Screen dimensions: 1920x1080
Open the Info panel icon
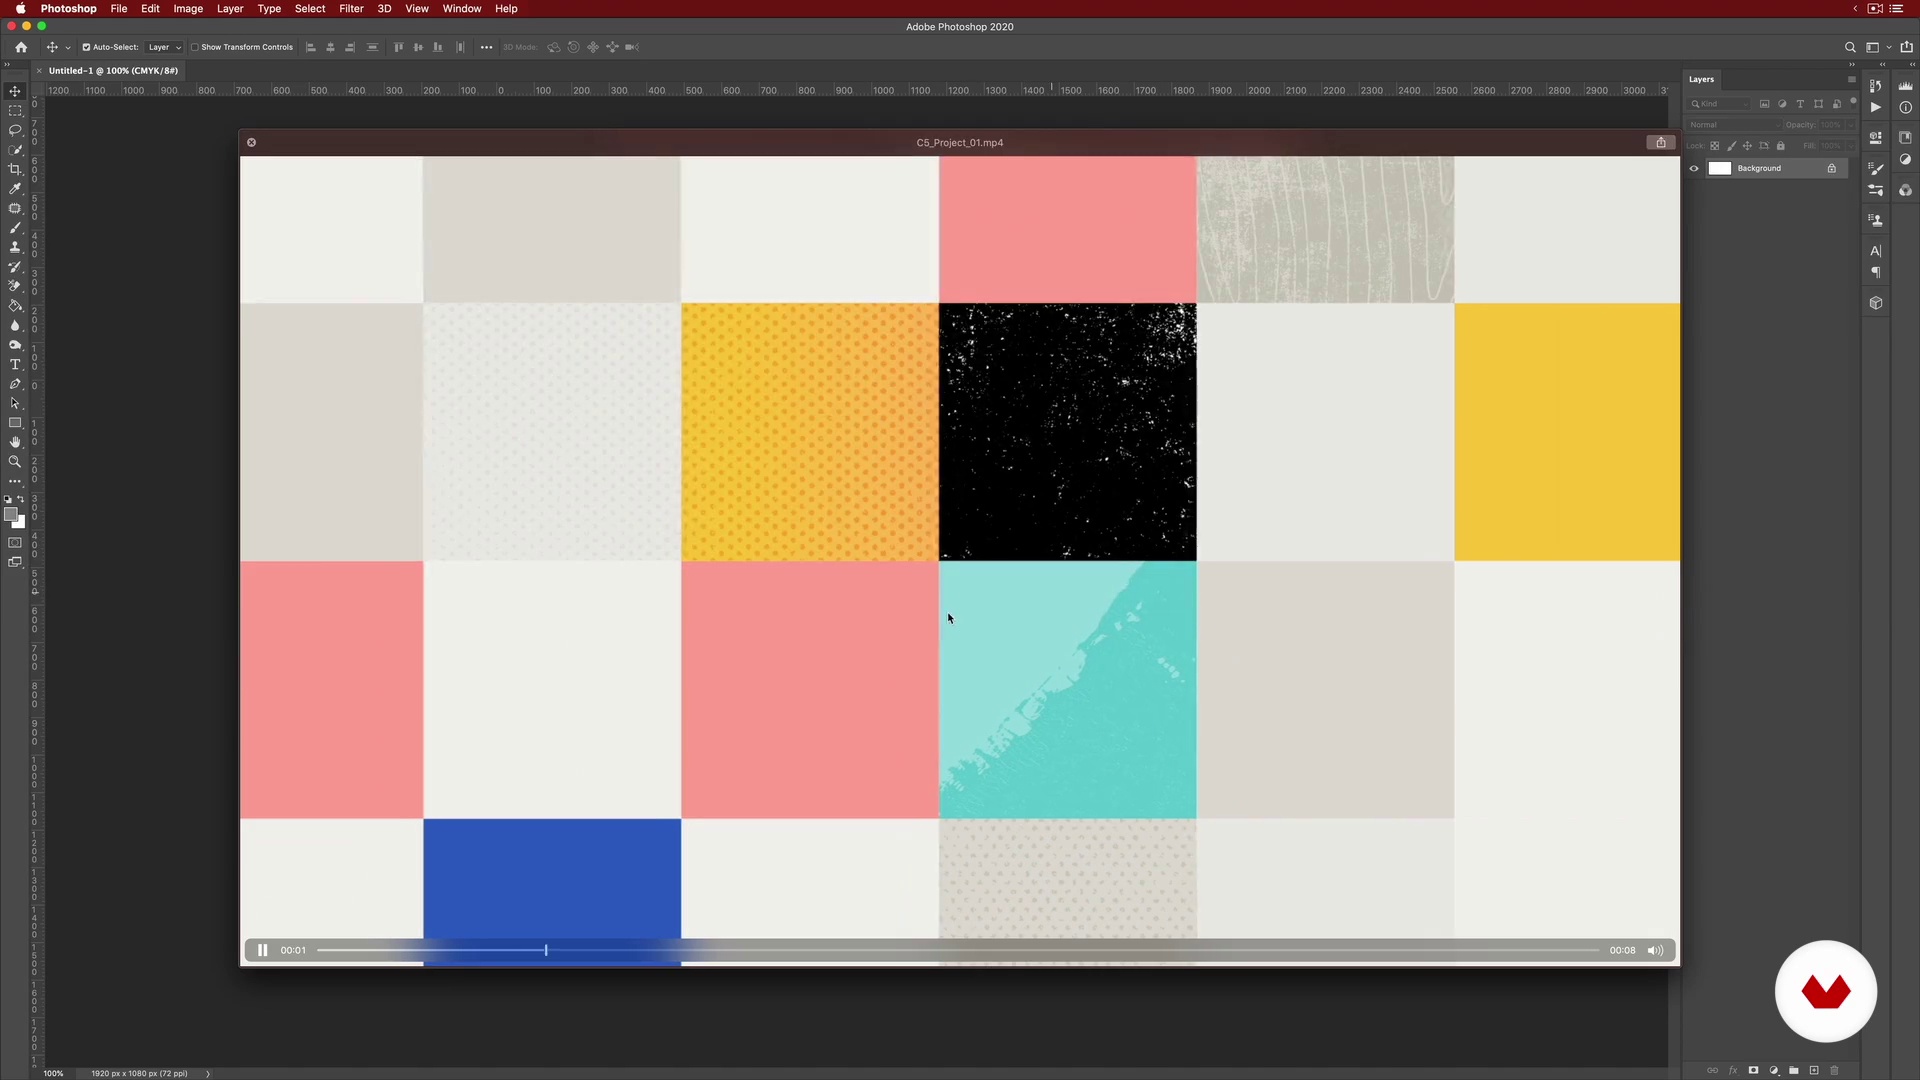click(1906, 108)
